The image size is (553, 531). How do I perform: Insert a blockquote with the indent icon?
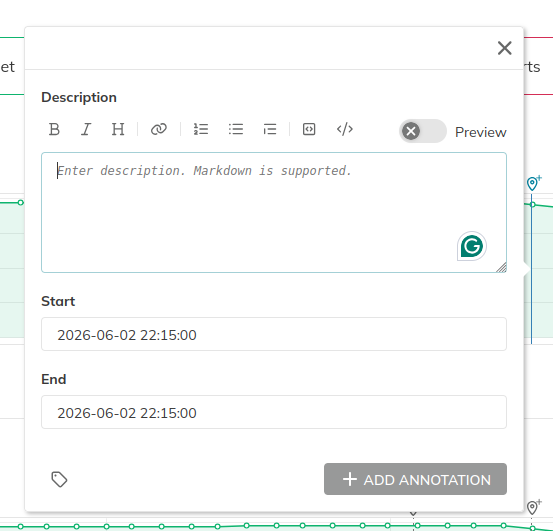[x=270, y=129]
